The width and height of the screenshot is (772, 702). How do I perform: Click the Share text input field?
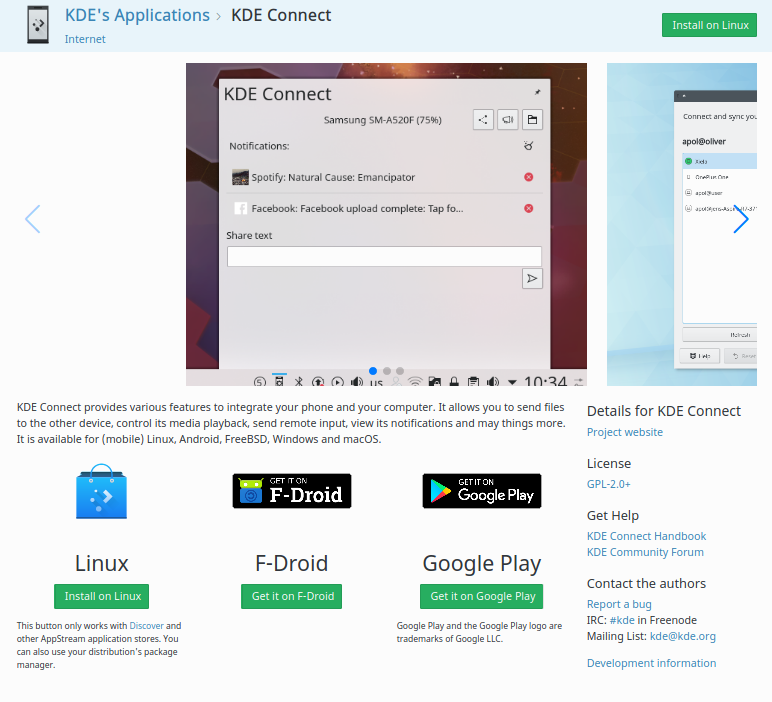pos(385,256)
